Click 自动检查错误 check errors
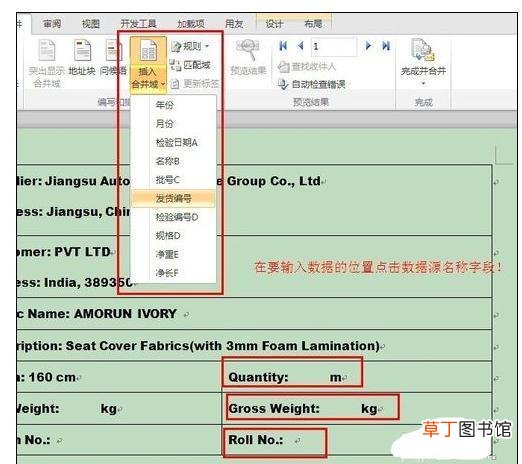 pos(312,84)
